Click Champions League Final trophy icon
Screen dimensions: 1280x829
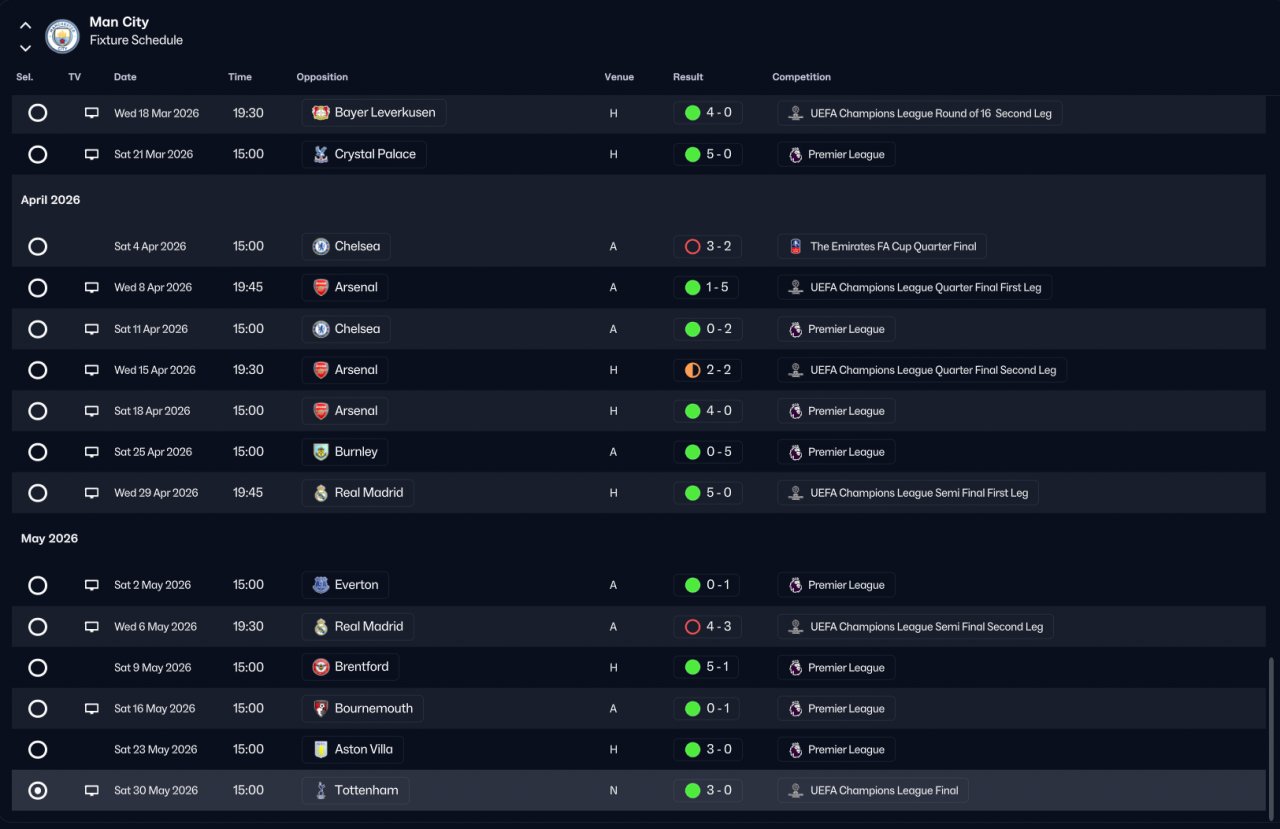click(x=795, y=791)
